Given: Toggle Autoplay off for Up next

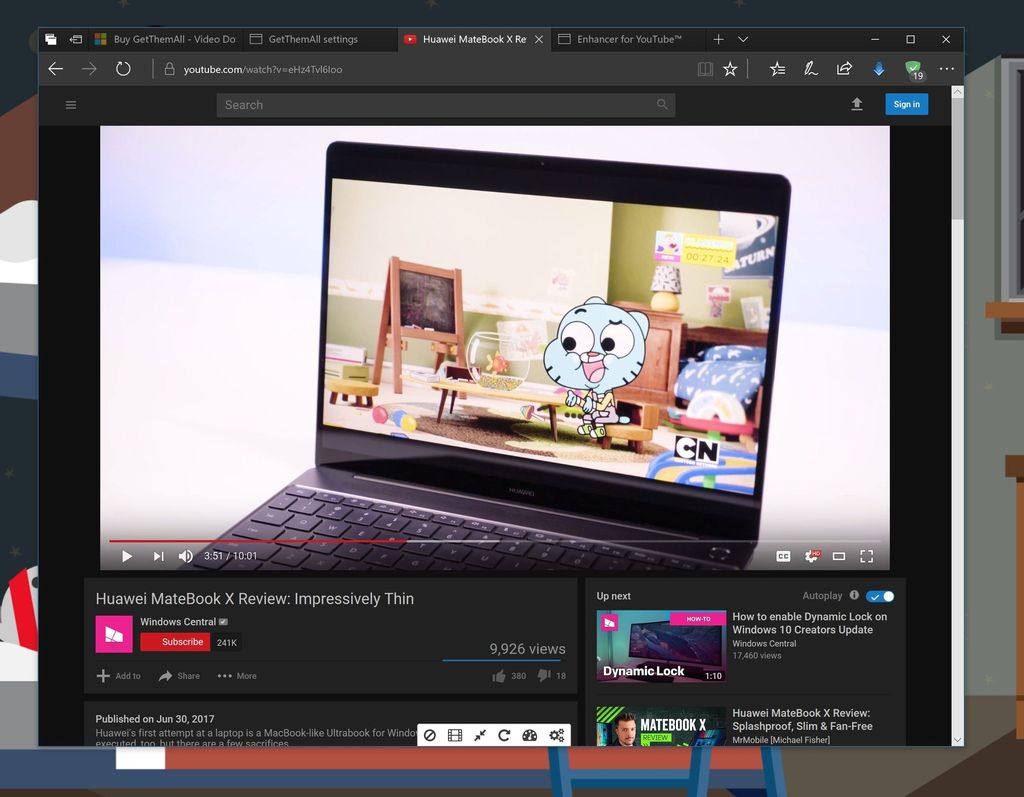Looking at the screenshot, I should tap(879, 595).
